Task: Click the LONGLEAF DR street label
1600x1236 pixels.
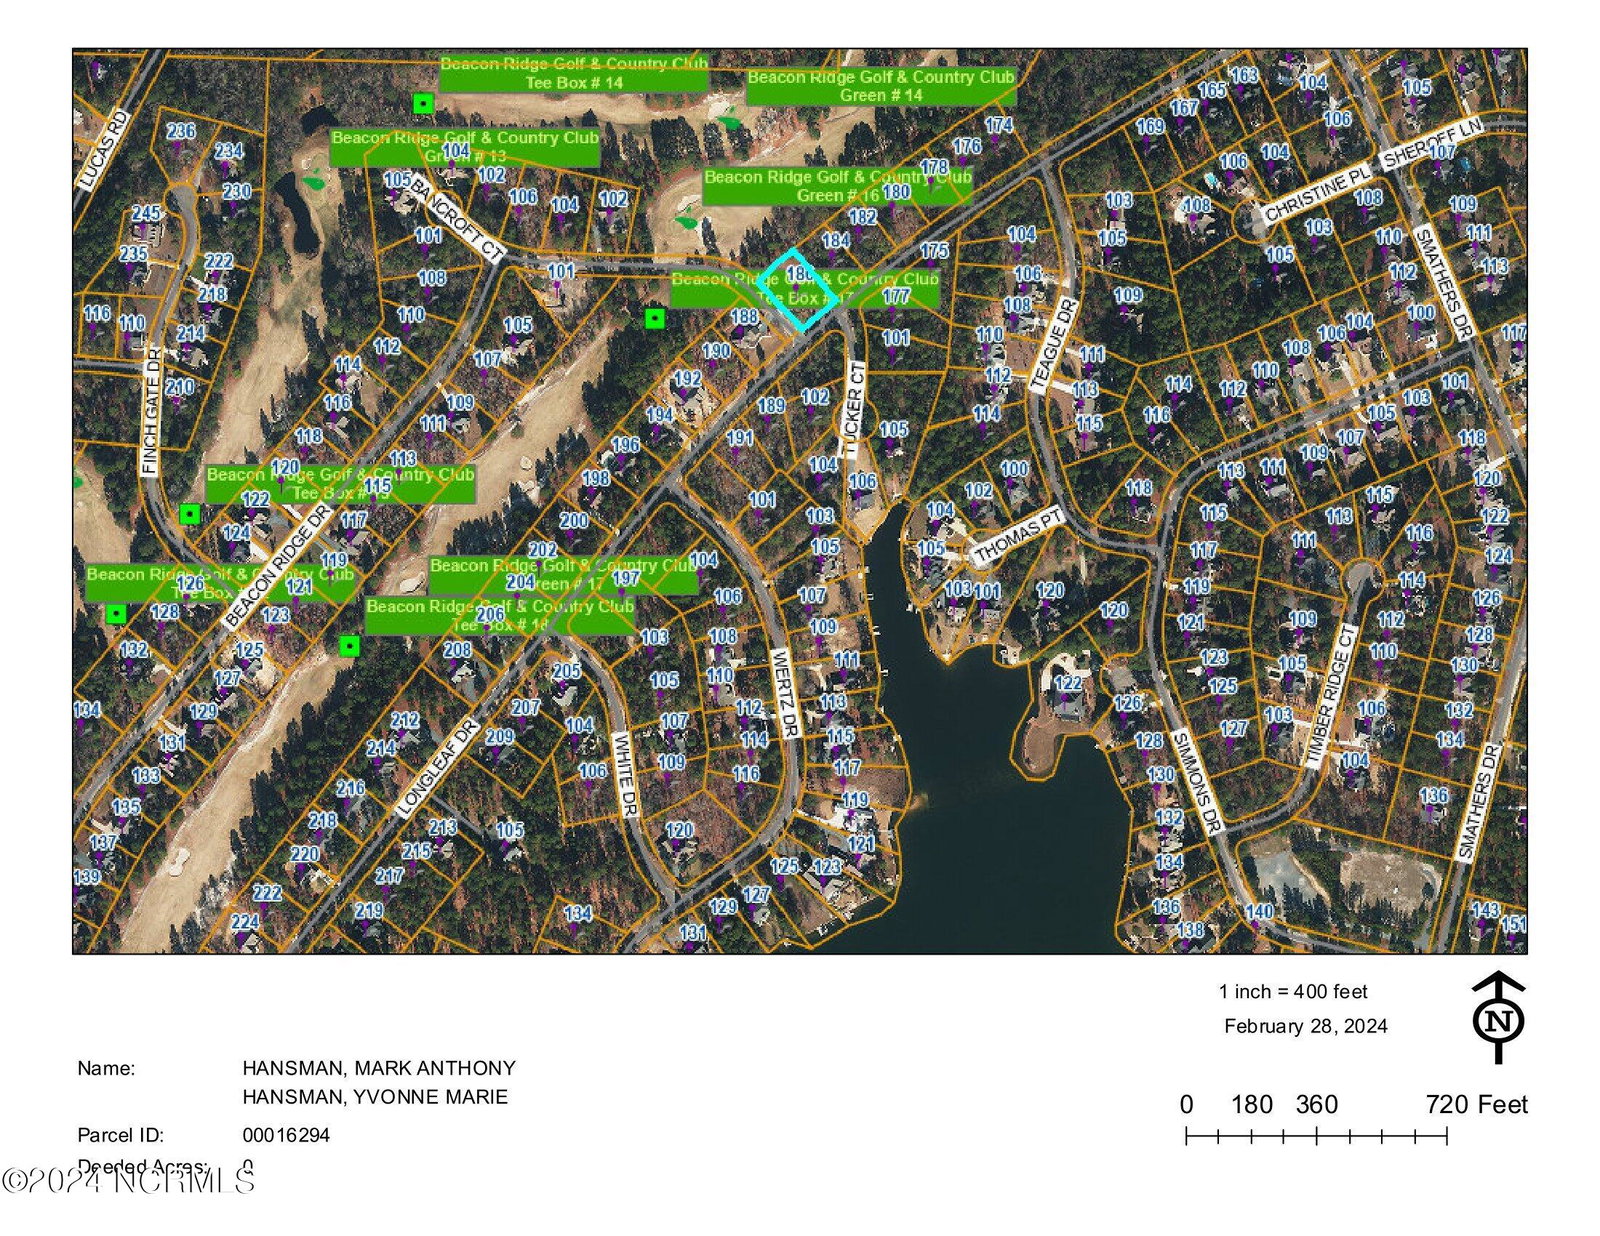Action: click(x=435, y=769)
